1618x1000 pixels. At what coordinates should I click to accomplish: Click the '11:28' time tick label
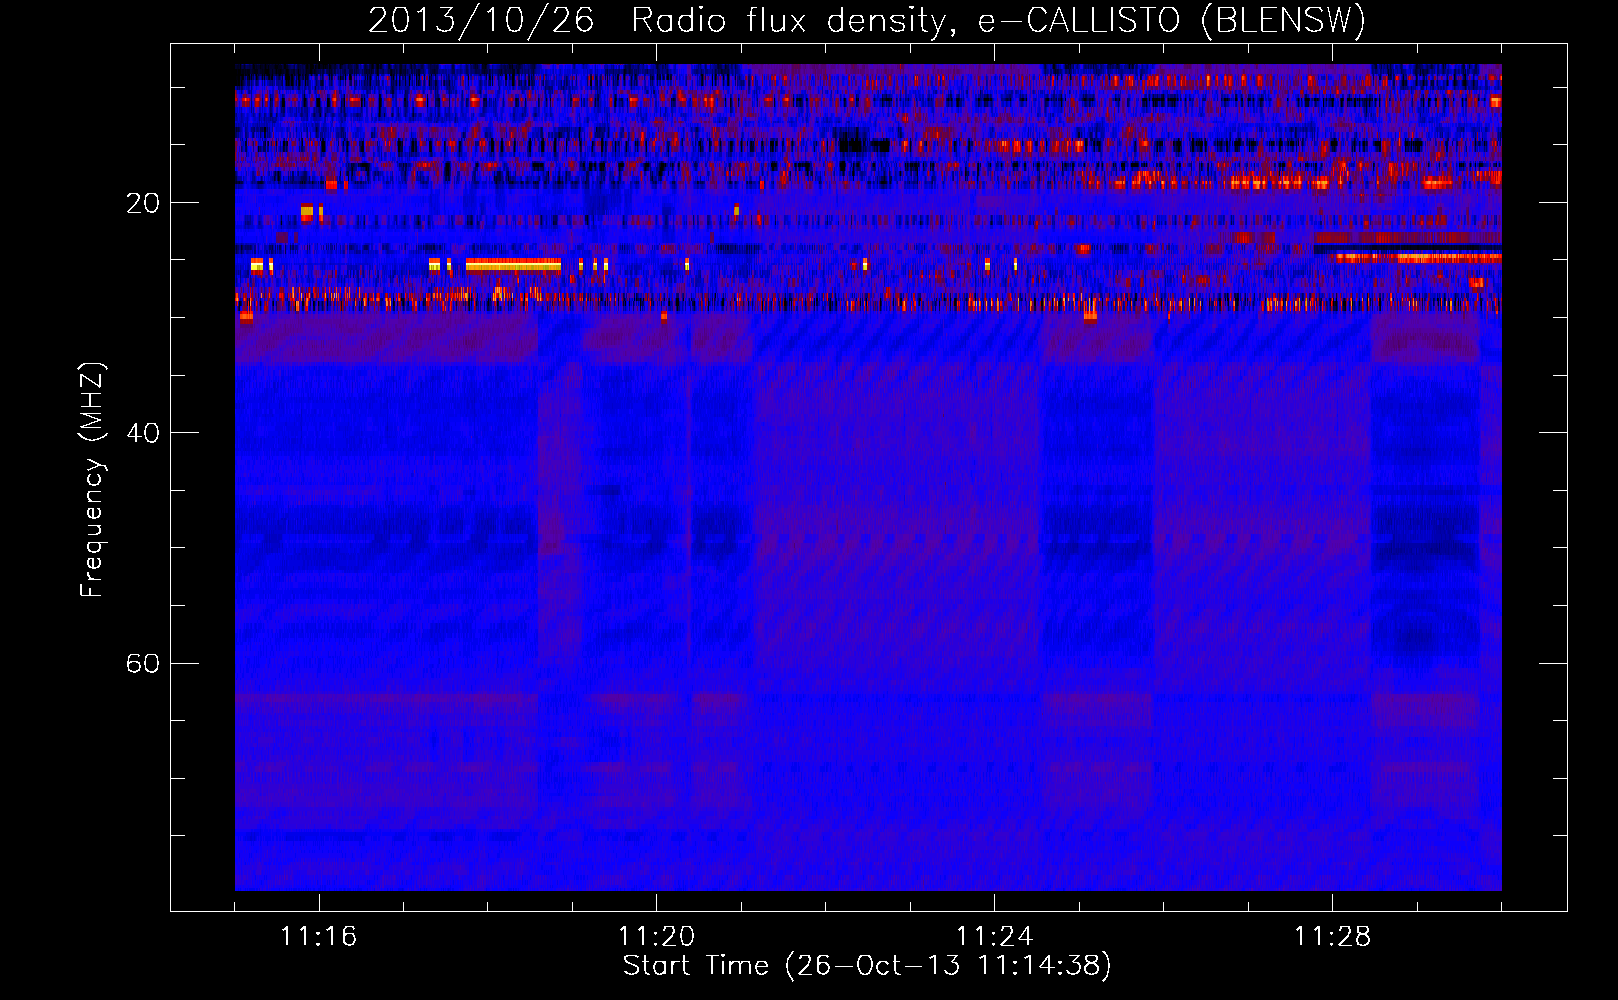coord(1332,937)
